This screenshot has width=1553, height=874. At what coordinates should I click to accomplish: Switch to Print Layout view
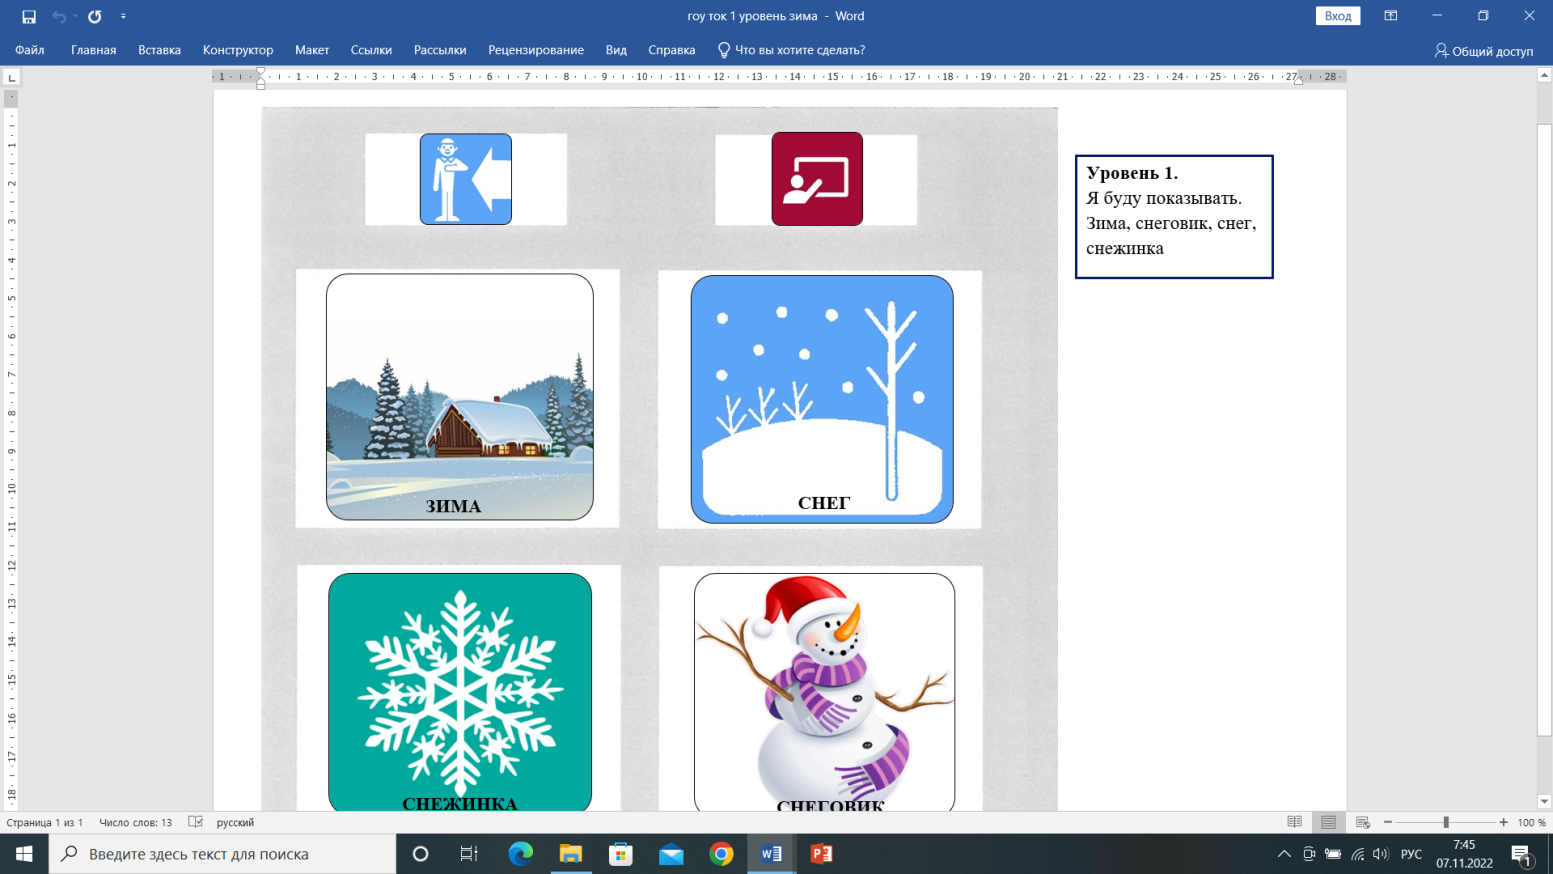[1328, 822]
